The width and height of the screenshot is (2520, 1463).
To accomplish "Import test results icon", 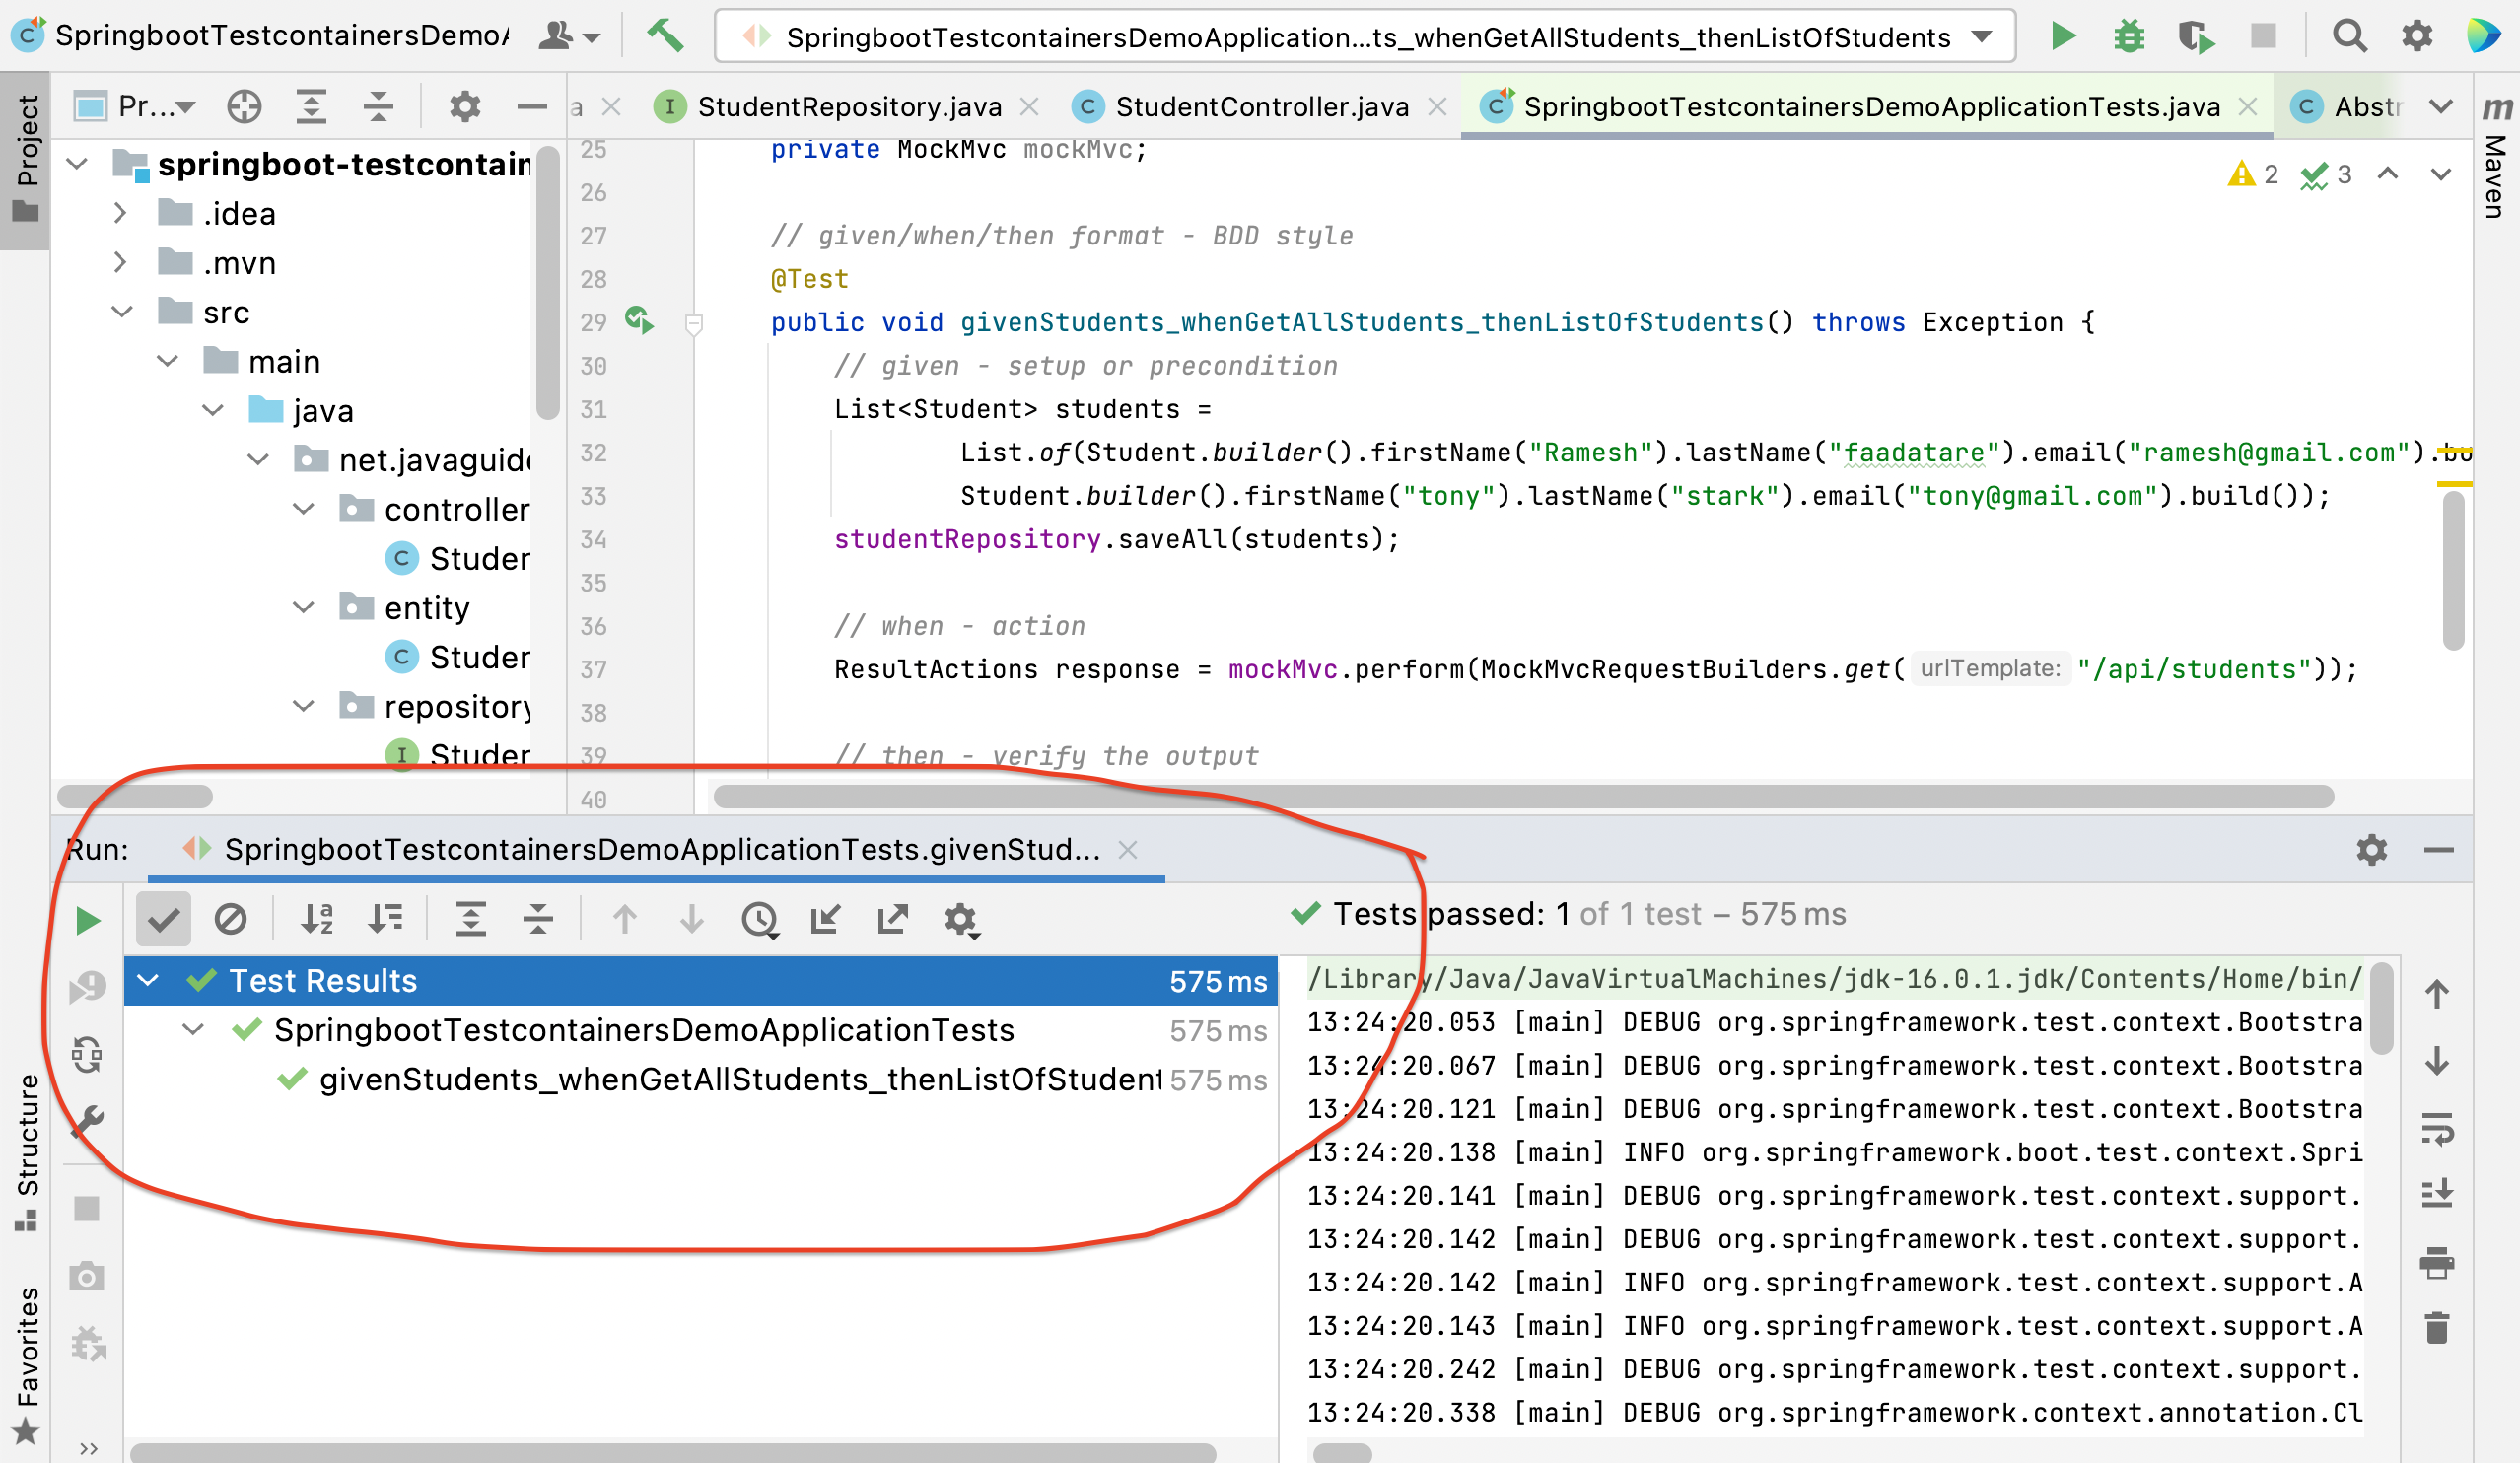I will [825, 919].
